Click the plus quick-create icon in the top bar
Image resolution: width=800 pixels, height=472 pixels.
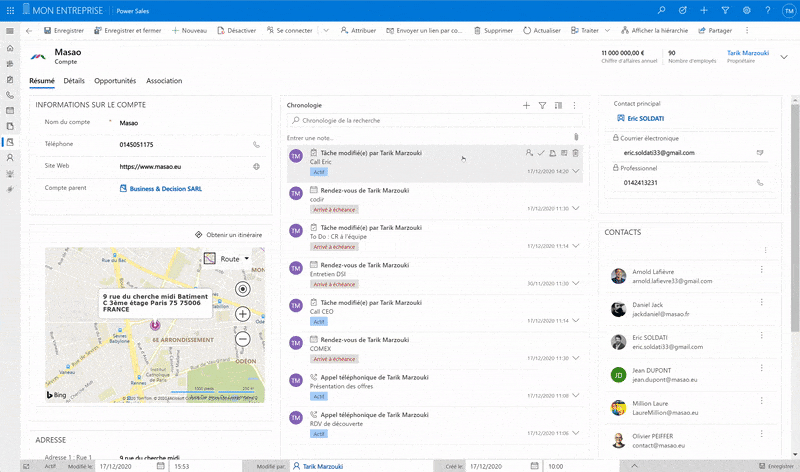pyautogui.click(x=704, y=10)
